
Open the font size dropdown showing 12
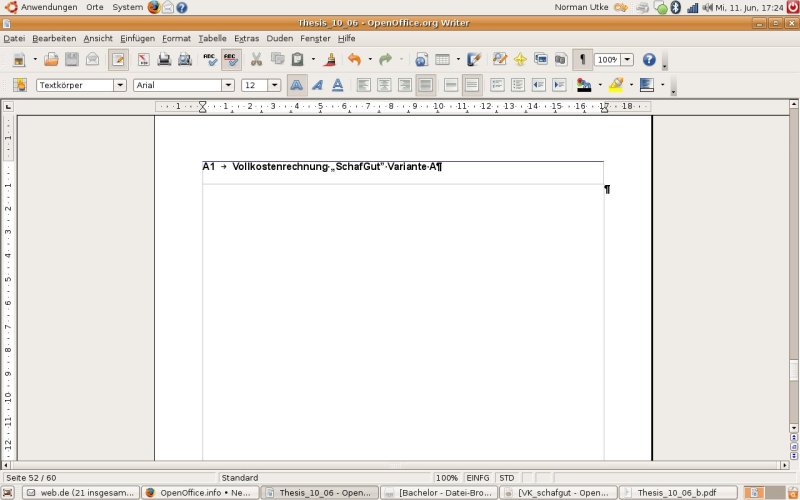pos(274,85)
